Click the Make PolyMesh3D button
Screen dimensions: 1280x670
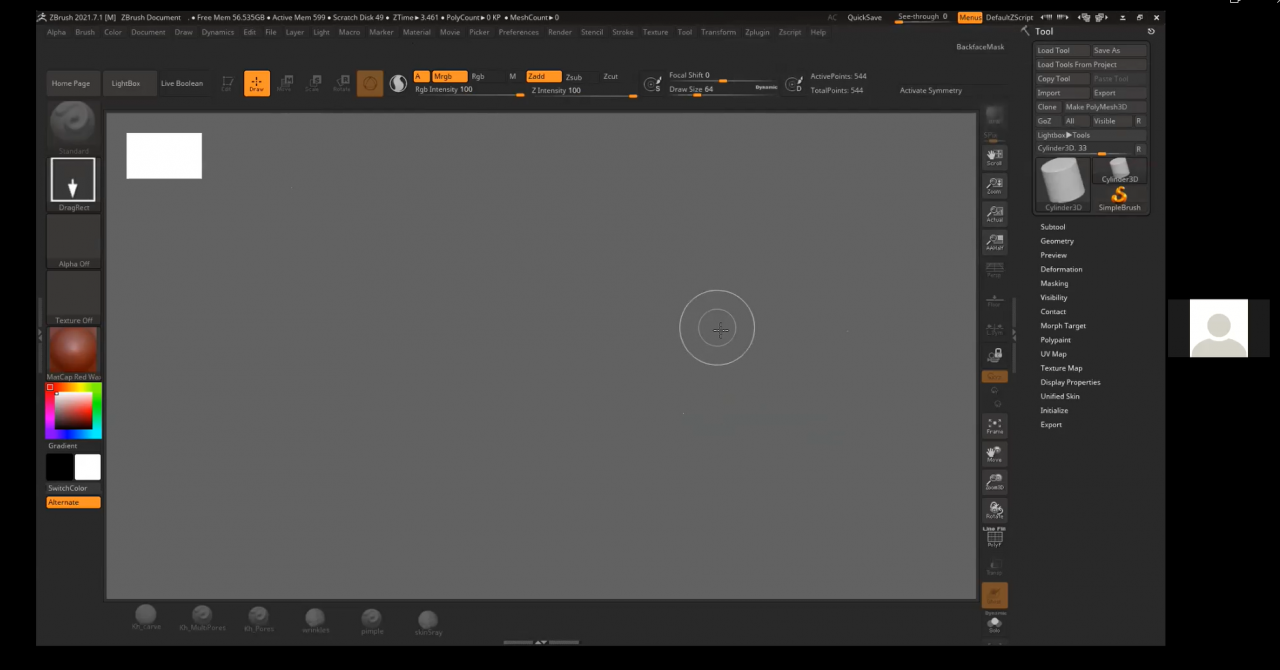click(x=1104, y=107)
